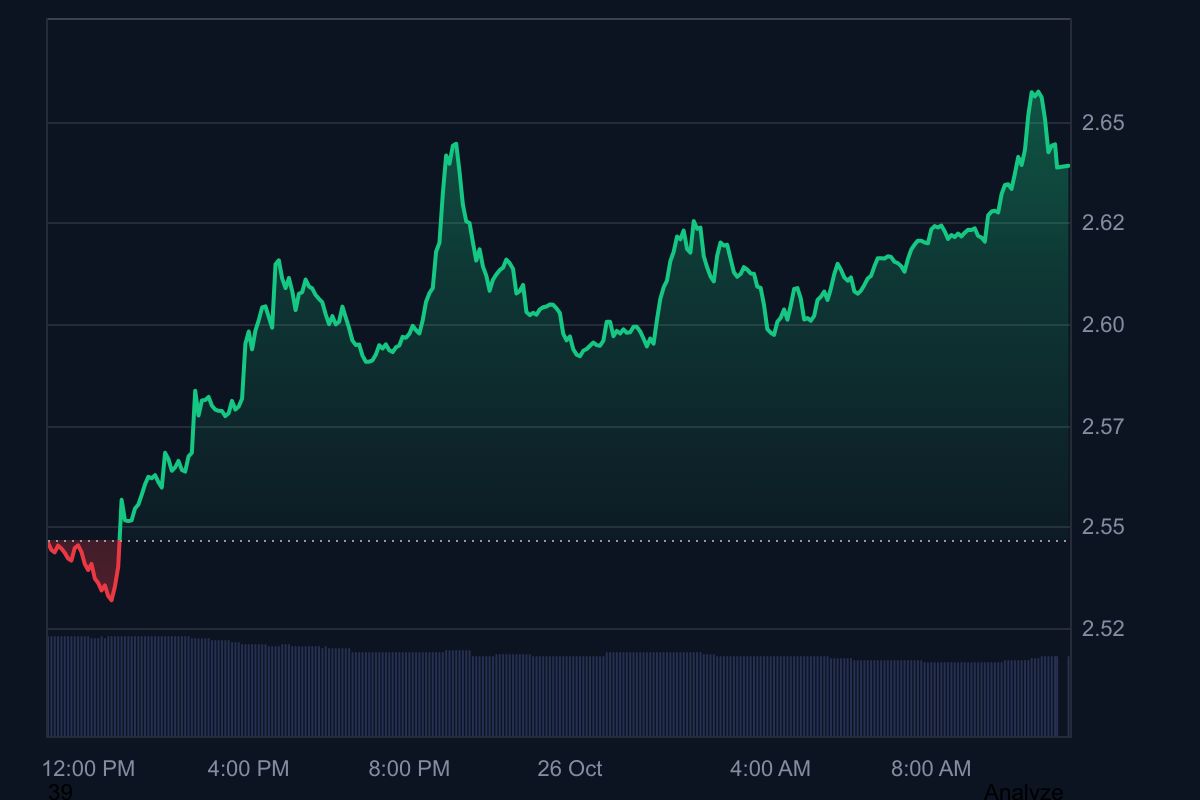Viewport: 1200px width, 800px height.
Task: Select the 26 Oct date marker
Action: [570, 769]
